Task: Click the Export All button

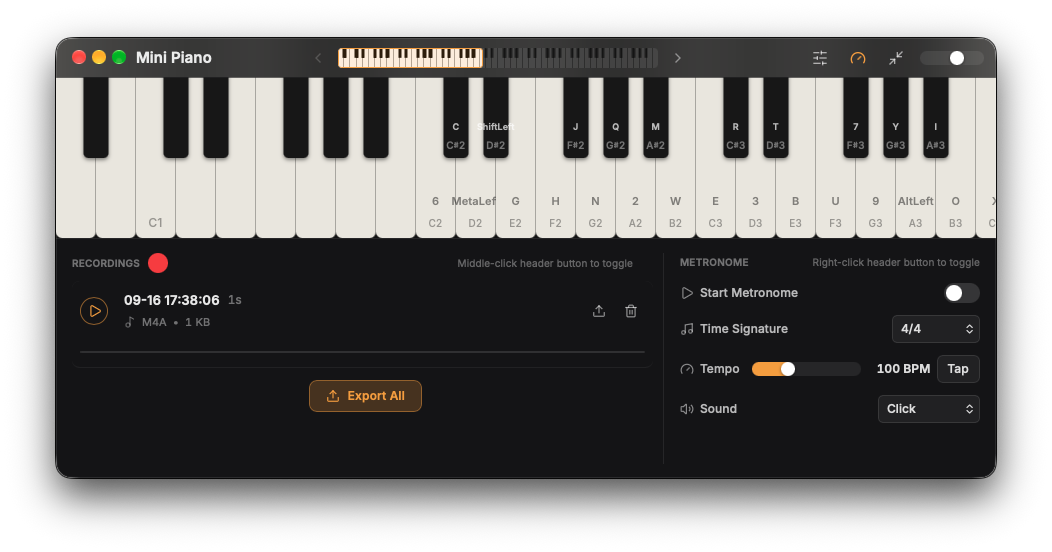Action: [x=365, y=396]
